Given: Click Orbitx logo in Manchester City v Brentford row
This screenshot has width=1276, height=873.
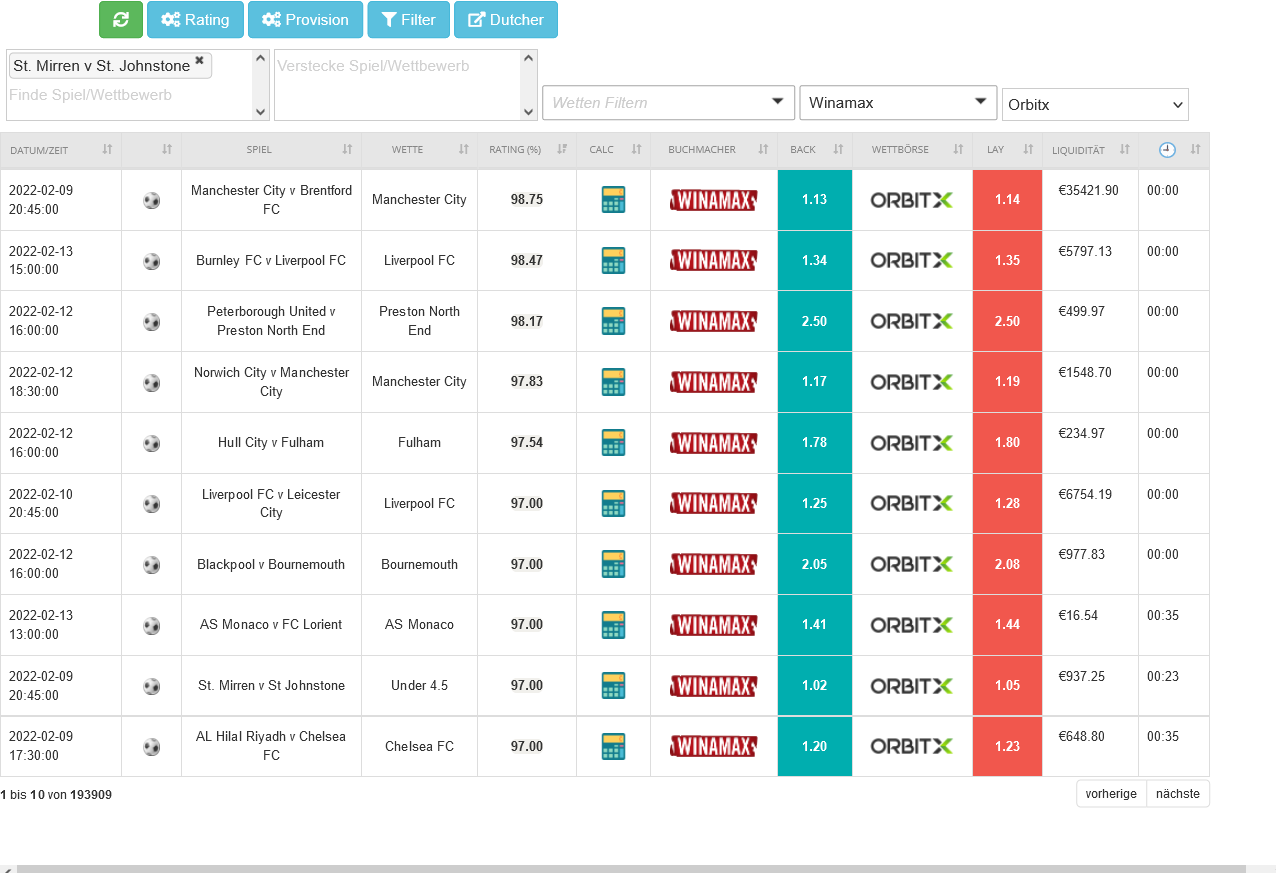Looking at the screenshot, I should coord(911,200).
